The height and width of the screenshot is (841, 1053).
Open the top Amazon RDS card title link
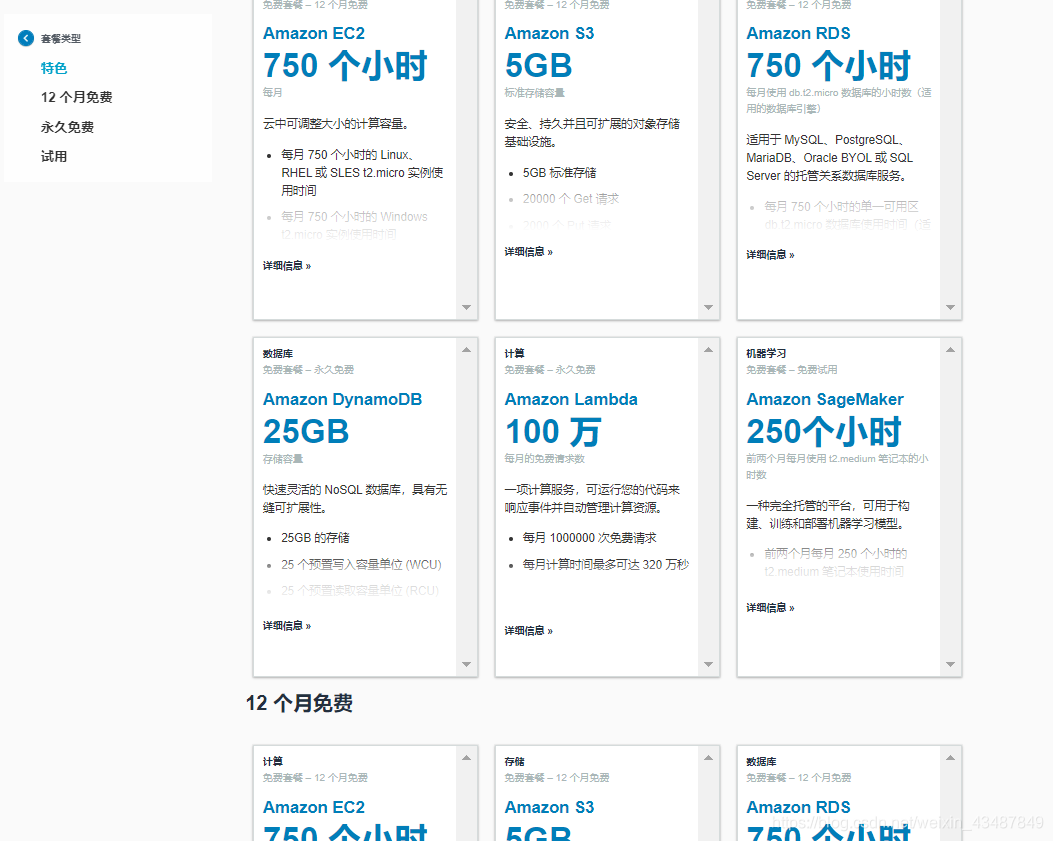point(798,33)
